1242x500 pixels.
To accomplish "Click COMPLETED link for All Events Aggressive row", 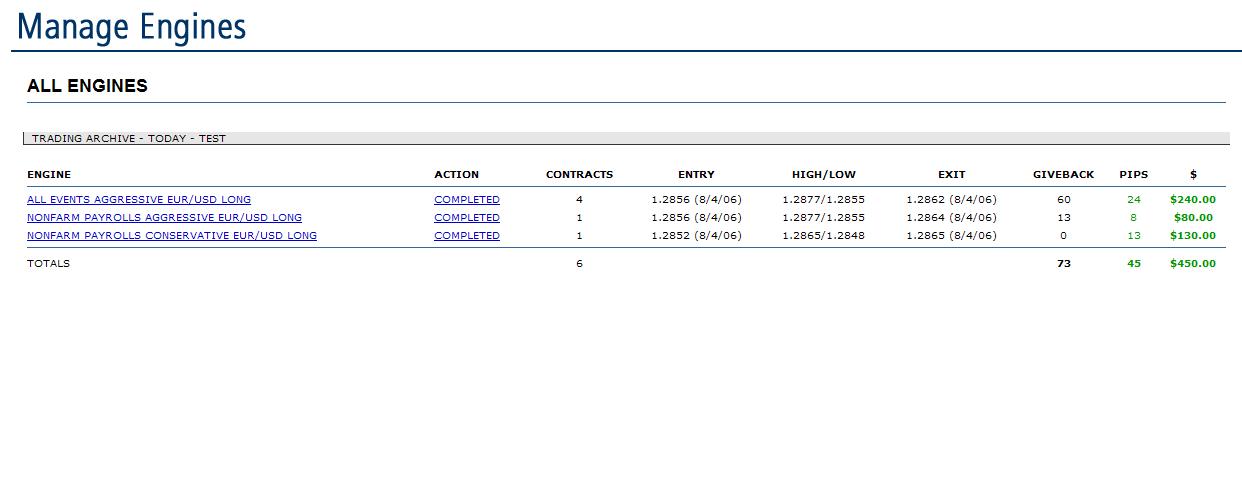I will pos(467,200).
